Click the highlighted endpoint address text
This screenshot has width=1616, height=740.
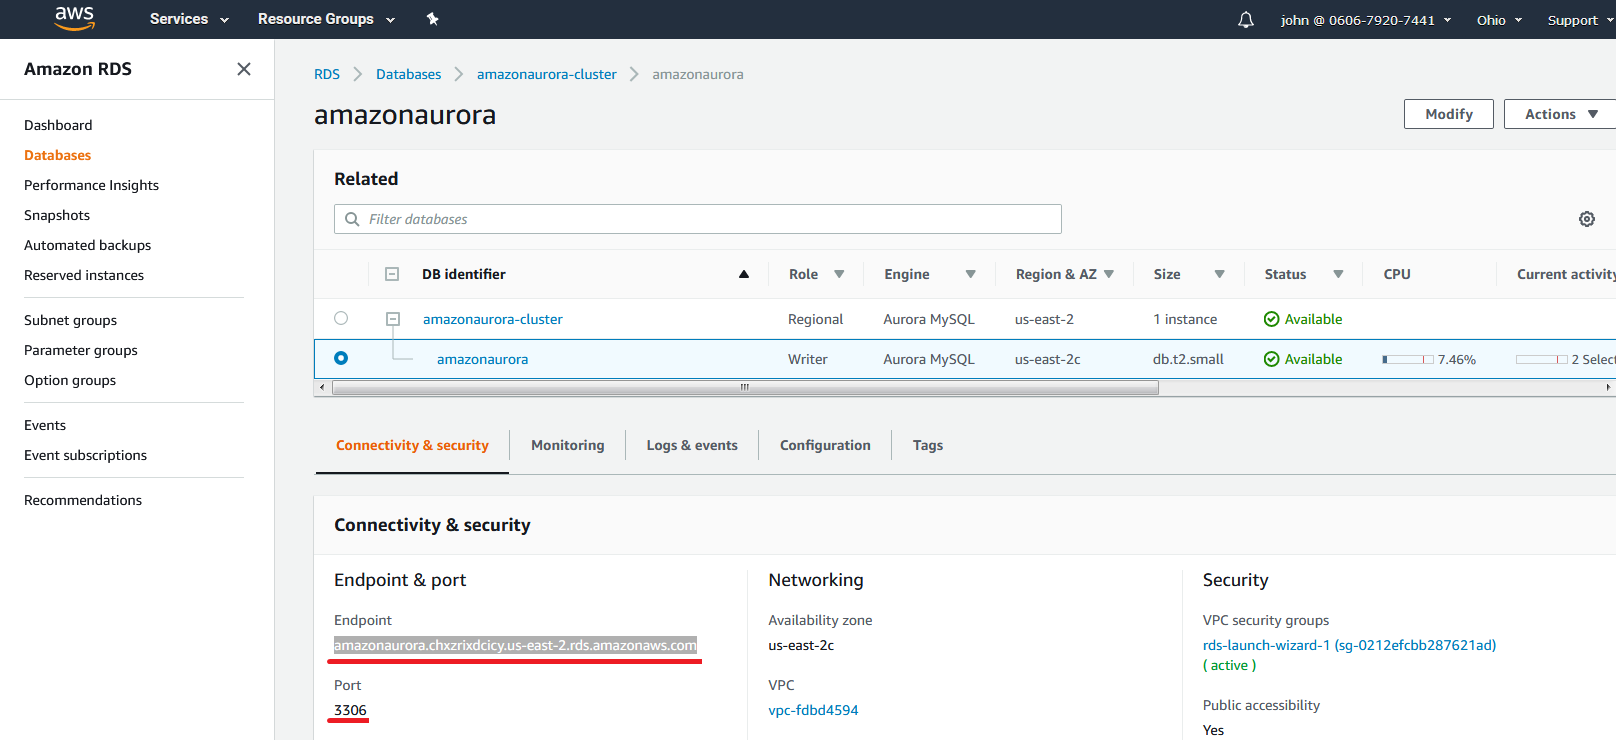(x=516, y=645)
